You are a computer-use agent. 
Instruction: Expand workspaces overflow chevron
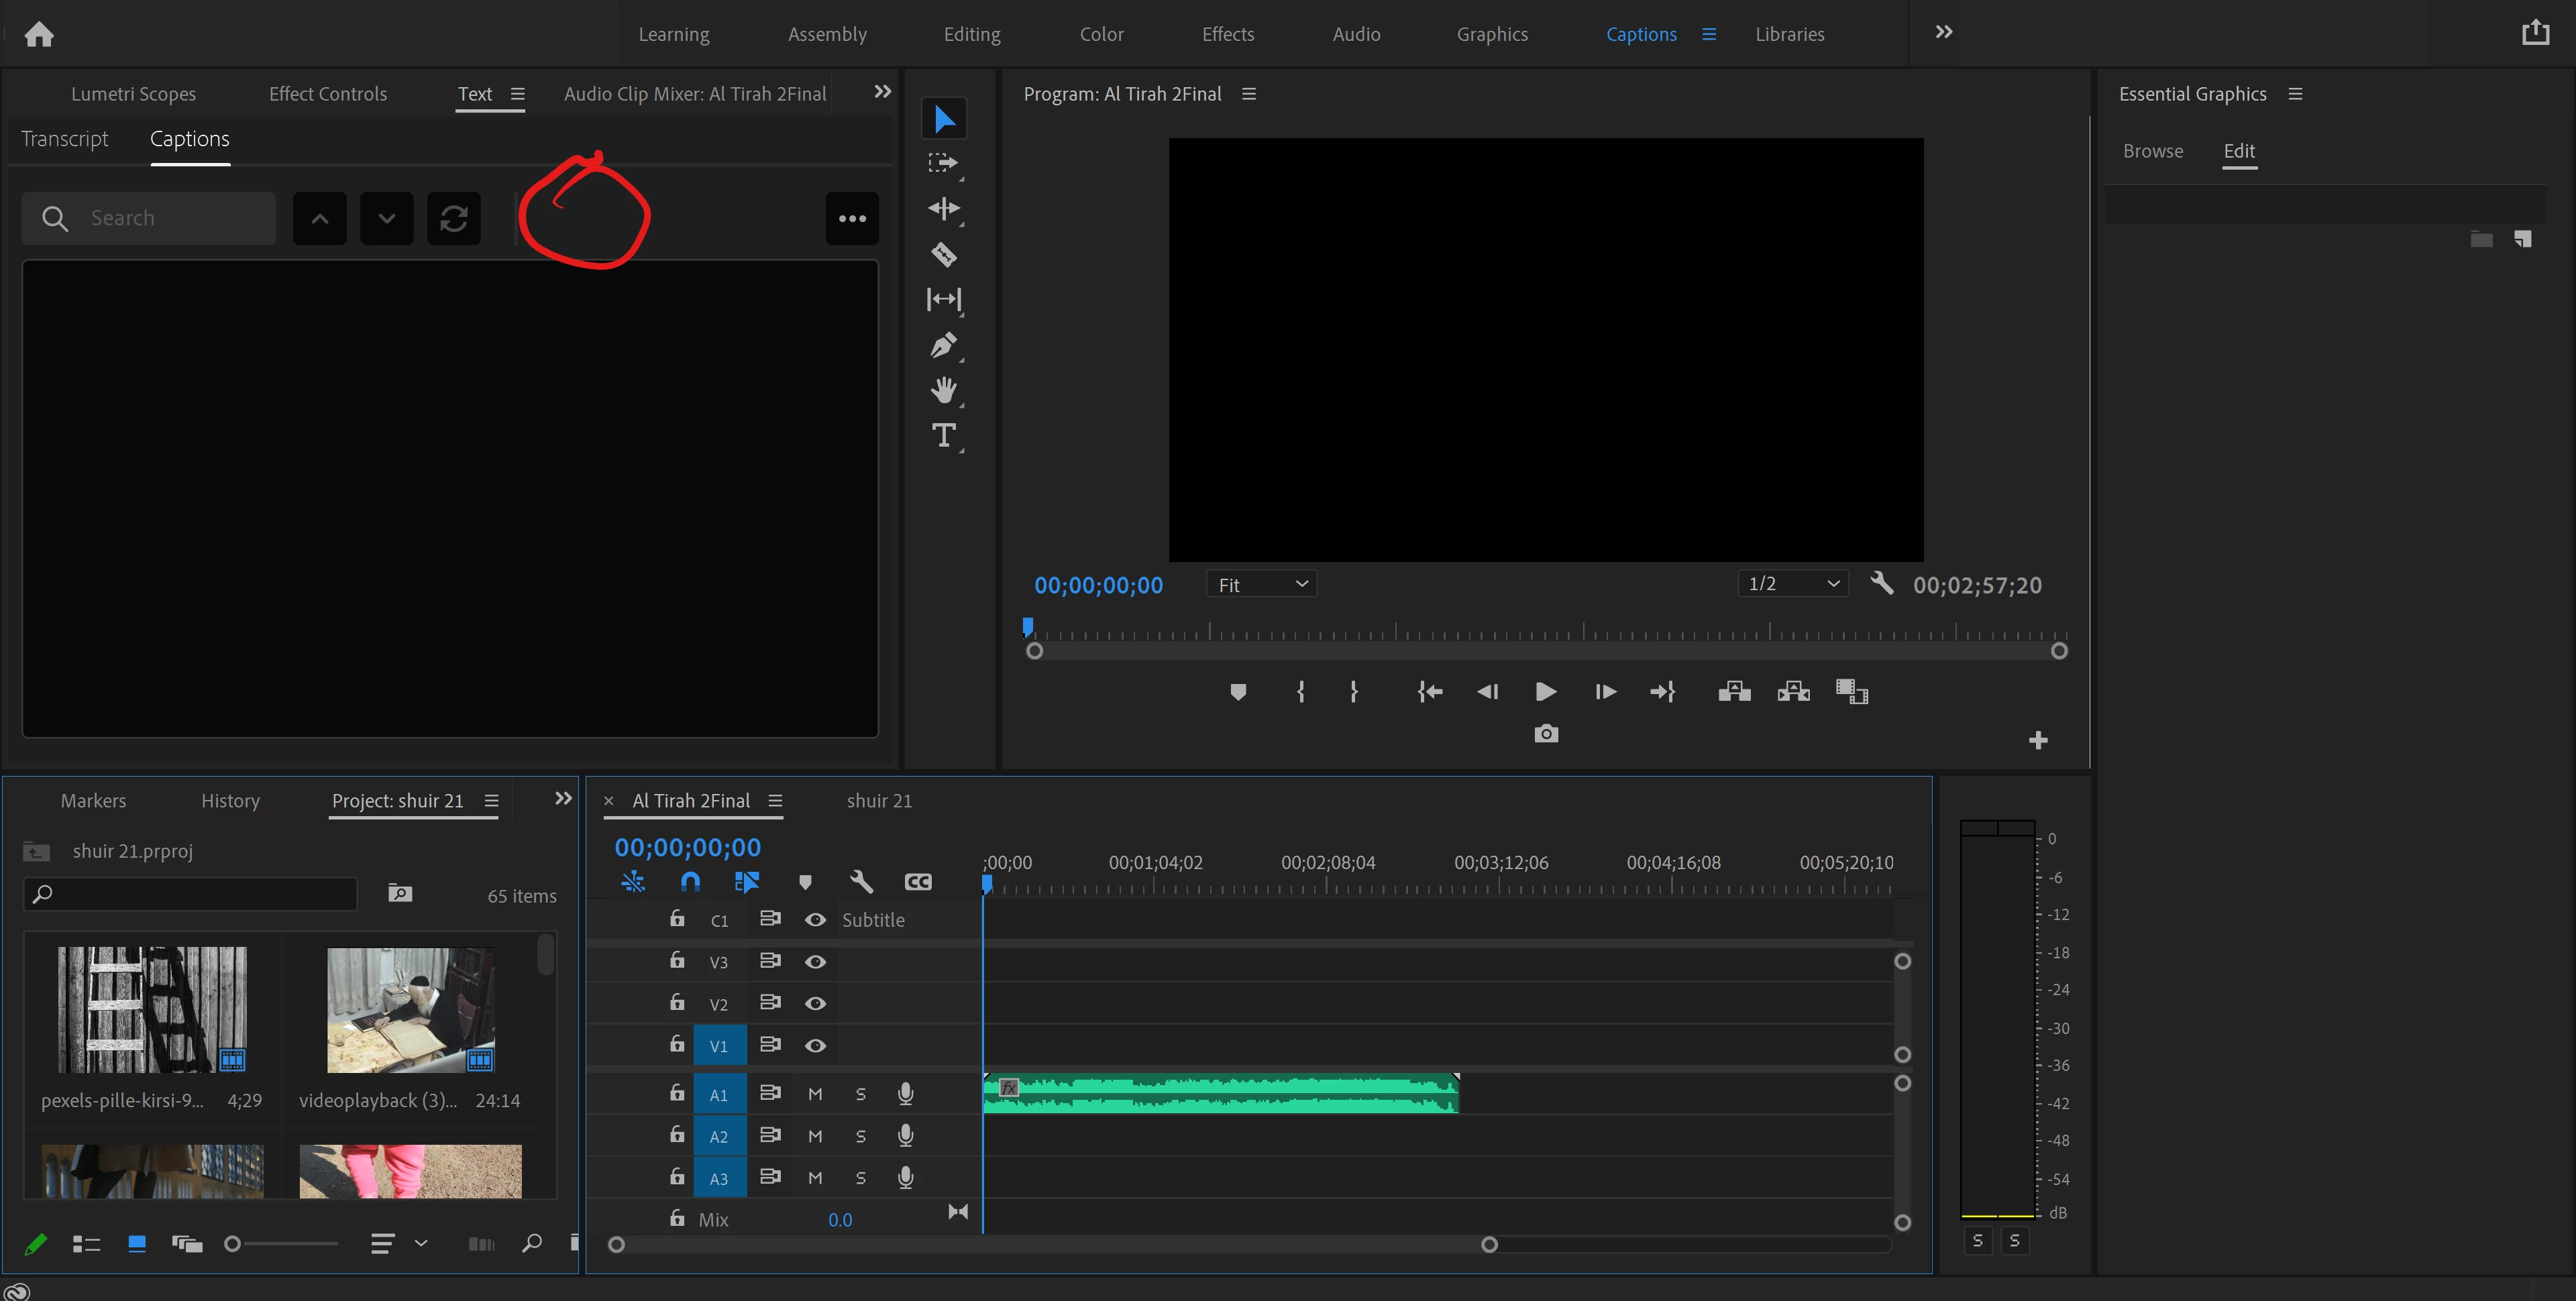[x=1943, y=33]
